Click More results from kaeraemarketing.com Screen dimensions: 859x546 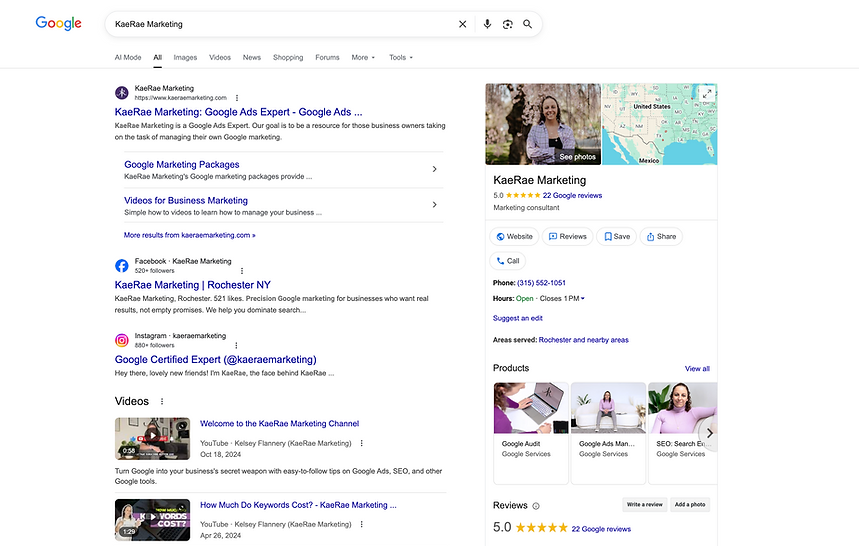pos(190,235)
